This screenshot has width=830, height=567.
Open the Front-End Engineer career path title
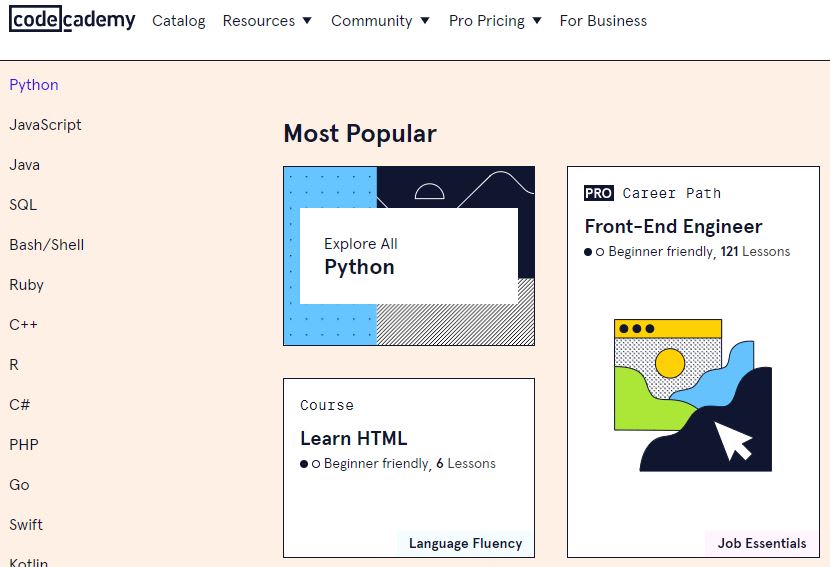673,227
